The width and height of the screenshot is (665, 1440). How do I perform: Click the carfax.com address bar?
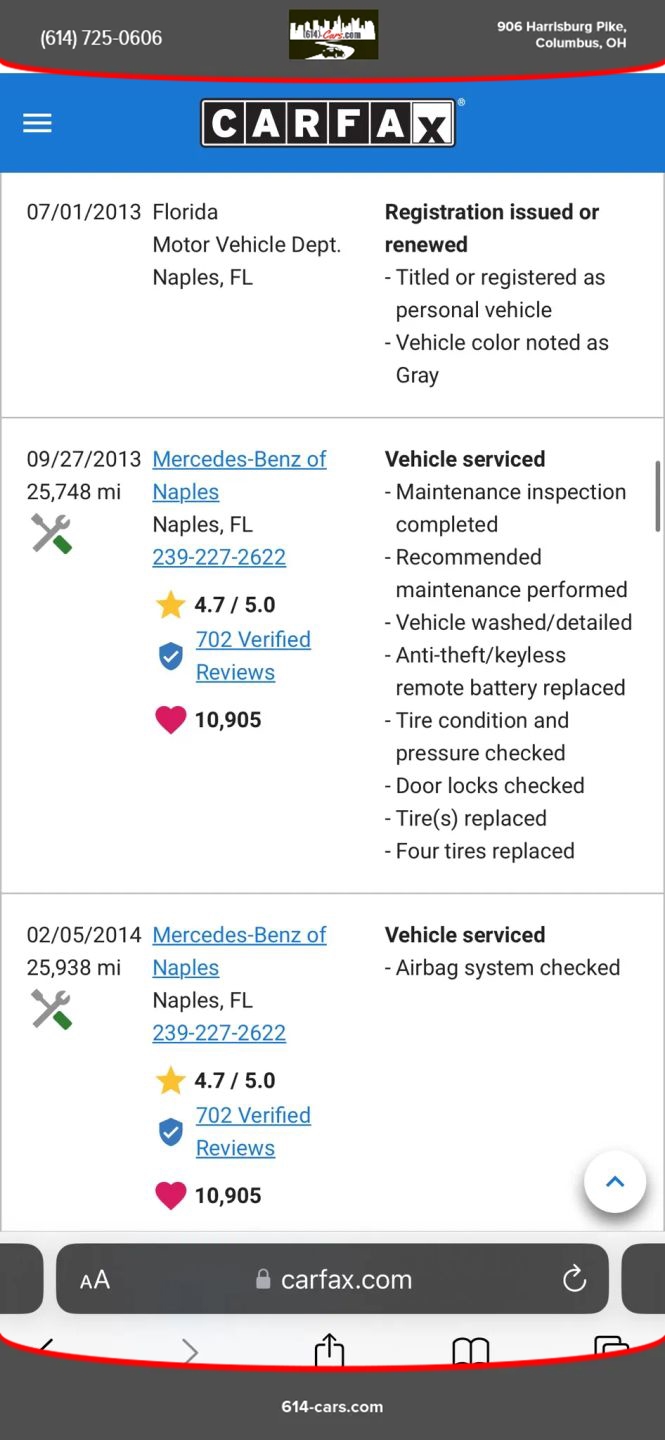point(345,1280)
